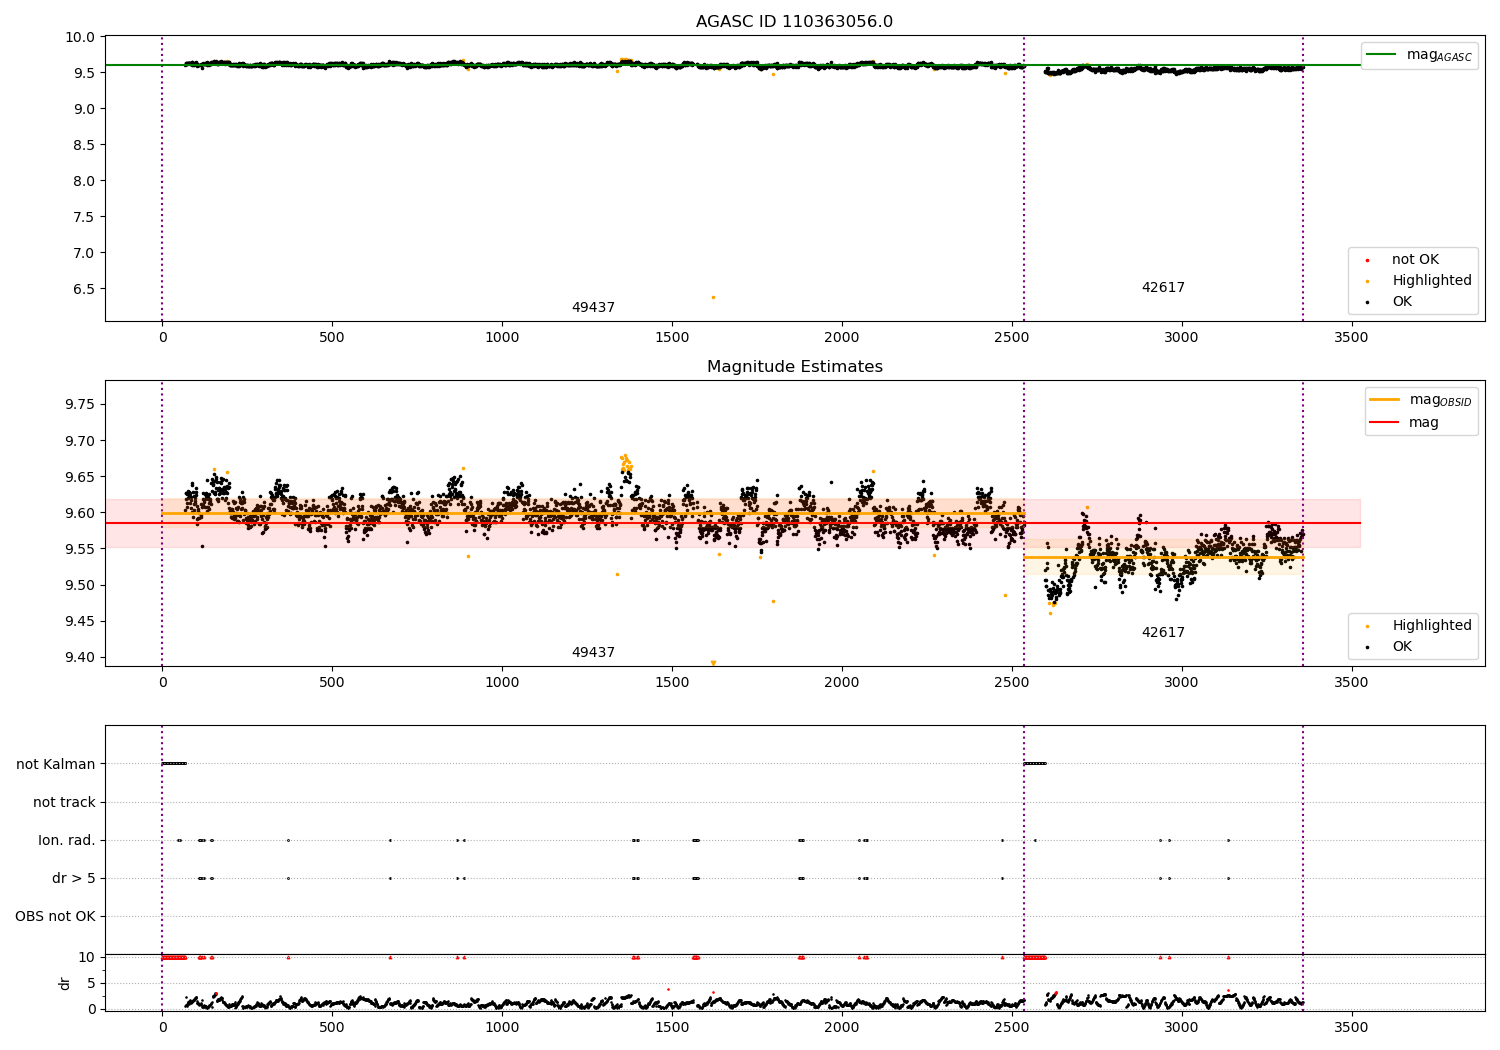
Task: Click the 'dr > 5' row label
Action: 74,879
